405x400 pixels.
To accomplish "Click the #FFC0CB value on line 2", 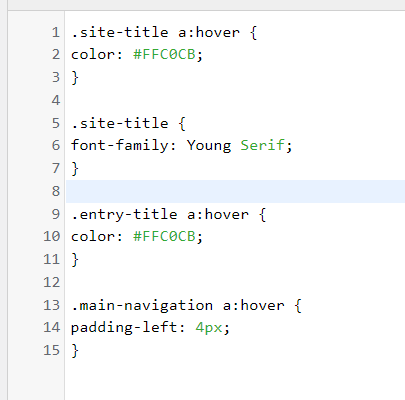I will point(164,54).
